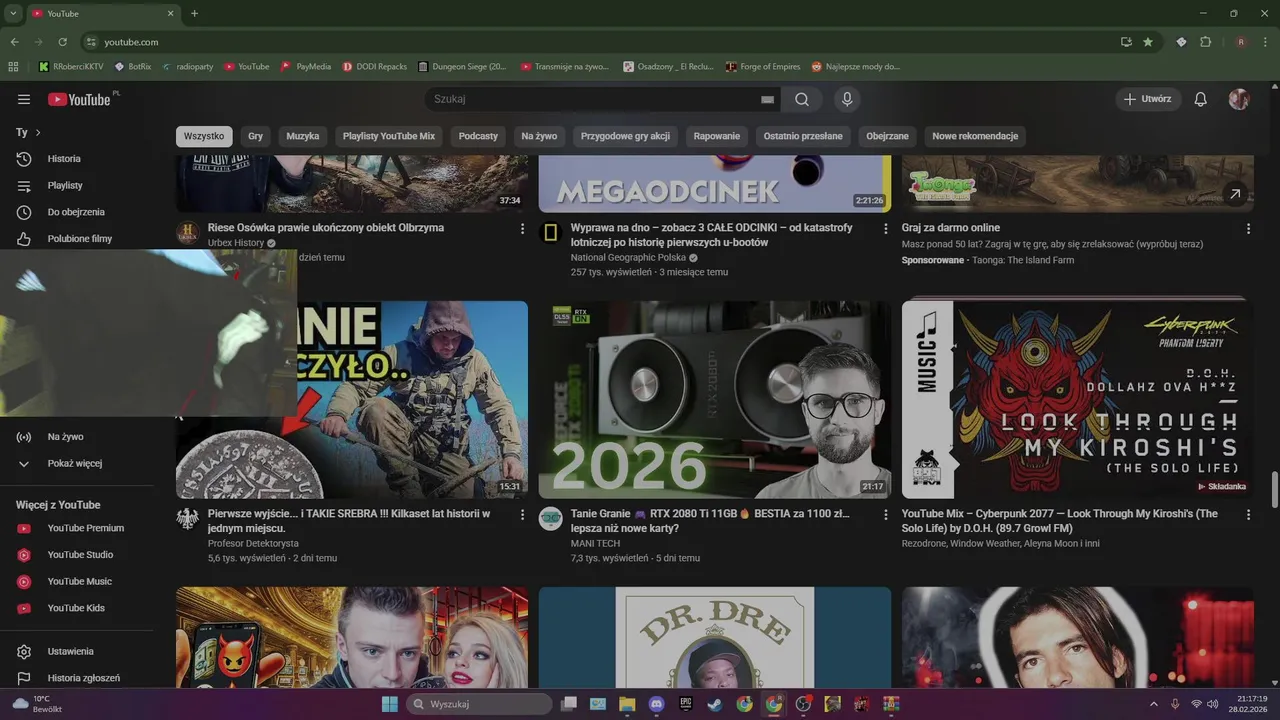Image resolution: width=1280 pixels, height=720 pixels.
Task: Open Profesor Detektorysta channel name link
Action: tap(253, 543)
